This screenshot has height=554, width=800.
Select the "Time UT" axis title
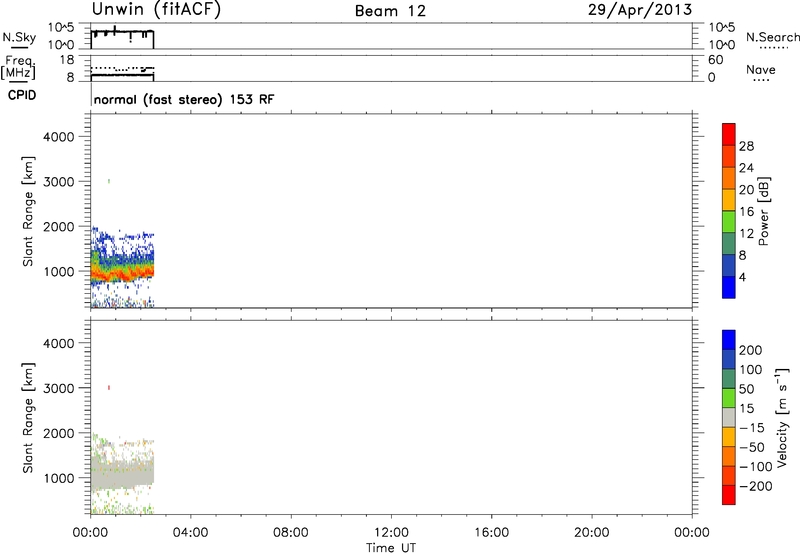391,548
